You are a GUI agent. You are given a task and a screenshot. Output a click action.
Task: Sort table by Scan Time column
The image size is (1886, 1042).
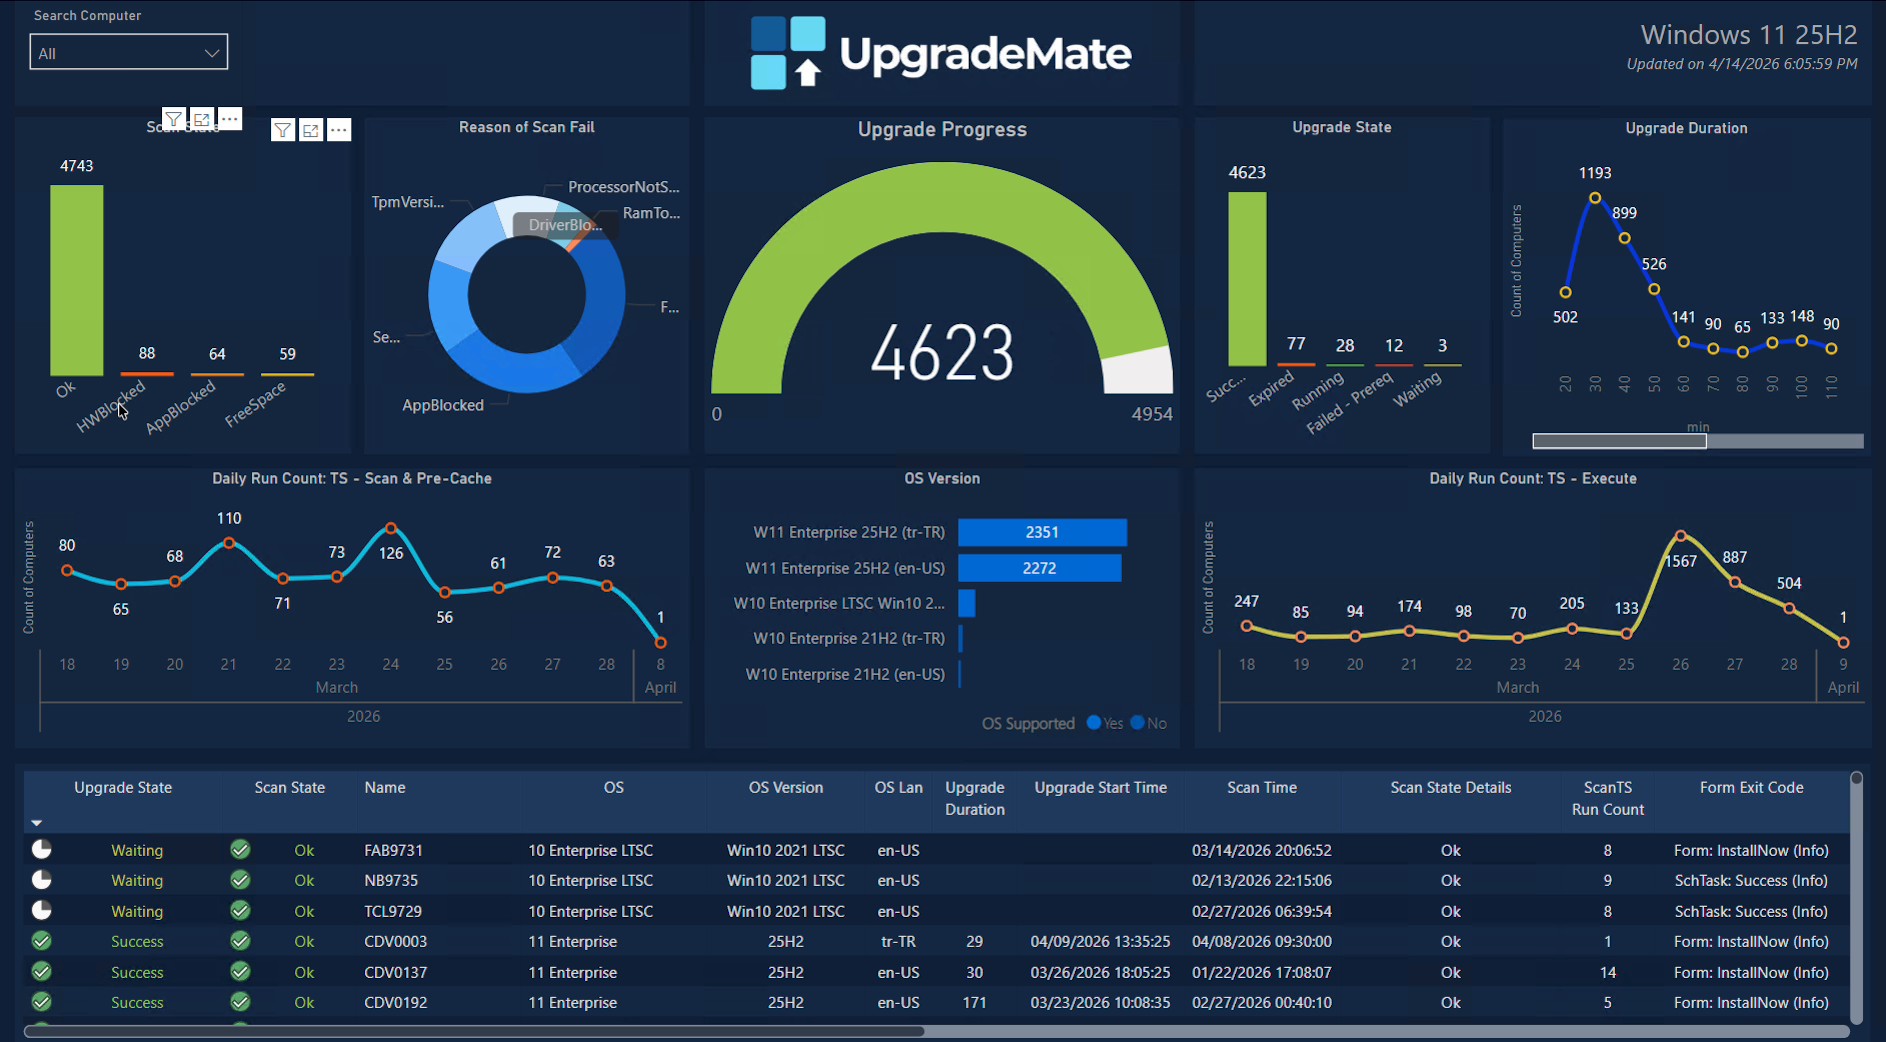pyautogui.click(x=1262, y=788)
